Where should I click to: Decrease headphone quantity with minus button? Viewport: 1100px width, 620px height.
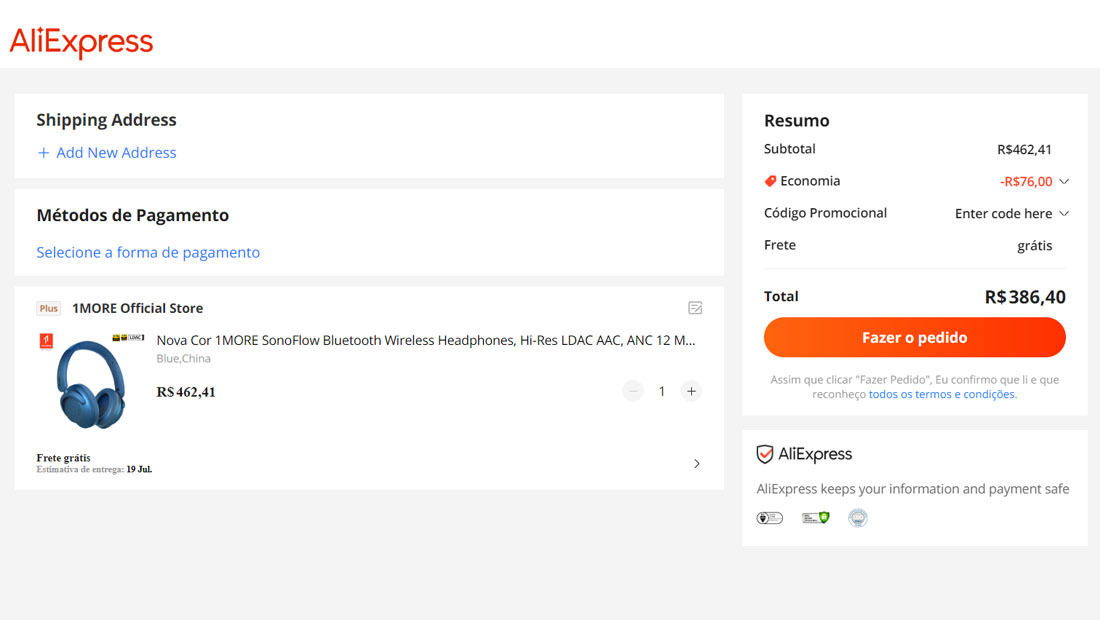(x=633, y=391)
